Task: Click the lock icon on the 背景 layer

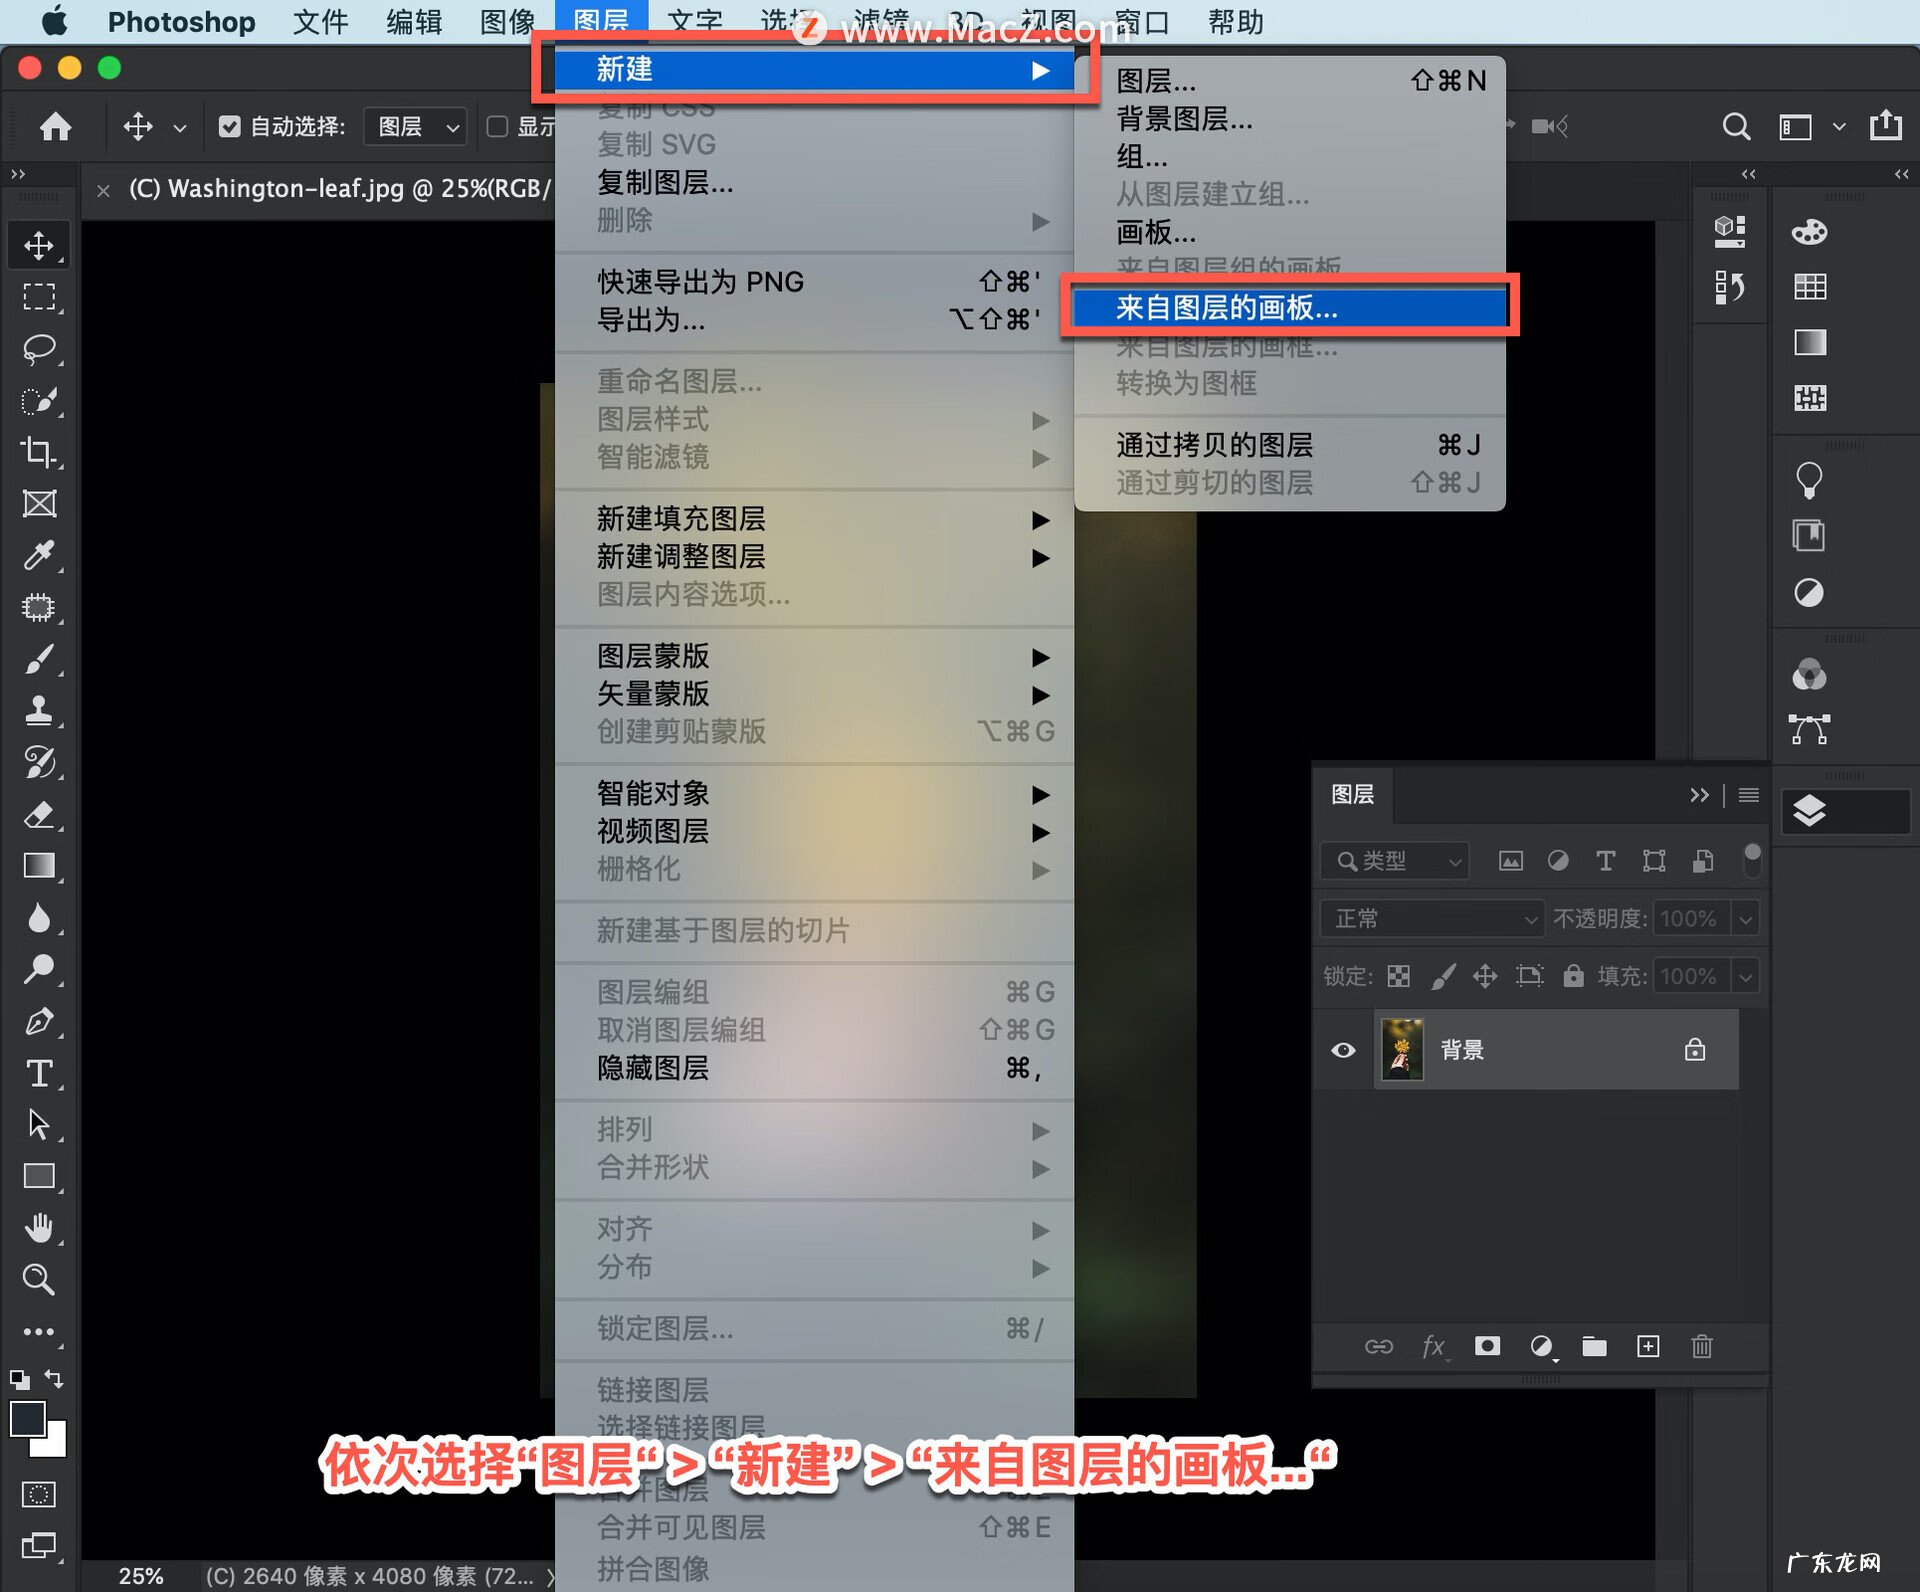Action: [x=1694, y=1050]
